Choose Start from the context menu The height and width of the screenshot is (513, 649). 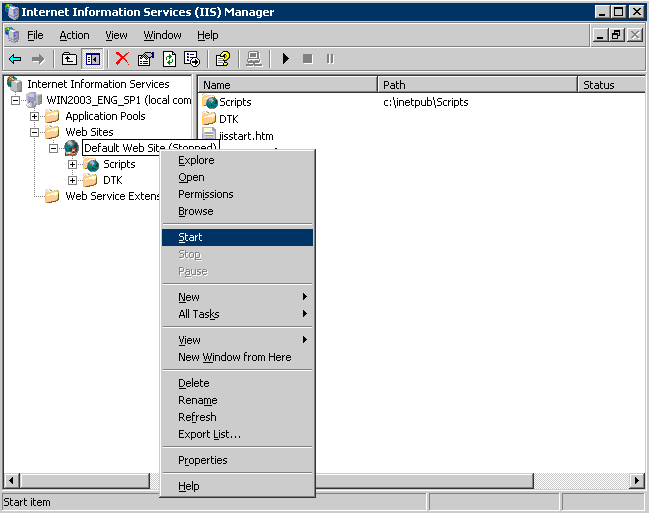point(190,237)
